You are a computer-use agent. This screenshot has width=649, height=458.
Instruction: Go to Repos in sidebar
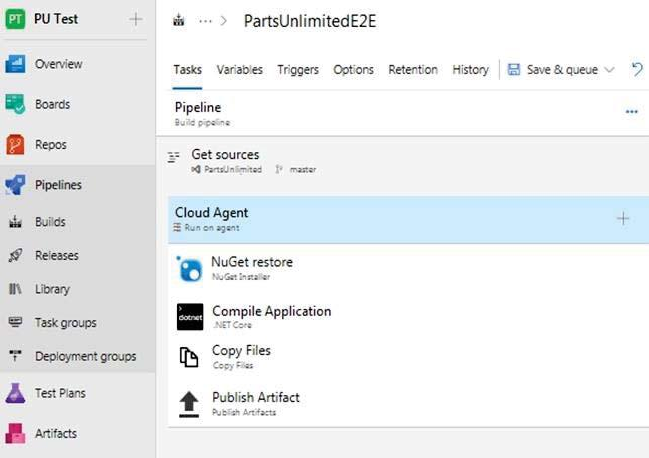click(x=51, y=145)
